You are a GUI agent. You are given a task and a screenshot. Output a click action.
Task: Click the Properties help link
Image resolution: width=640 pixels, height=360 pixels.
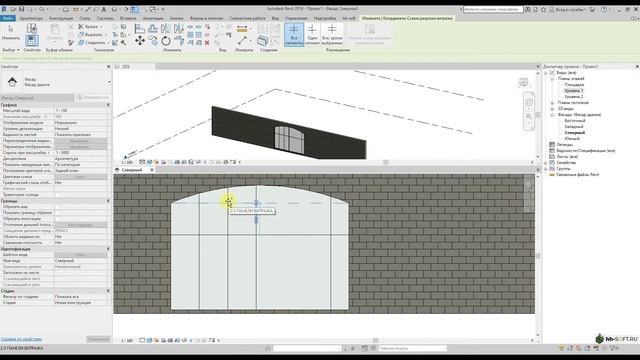pyautogui.click(x=21, y=339)
